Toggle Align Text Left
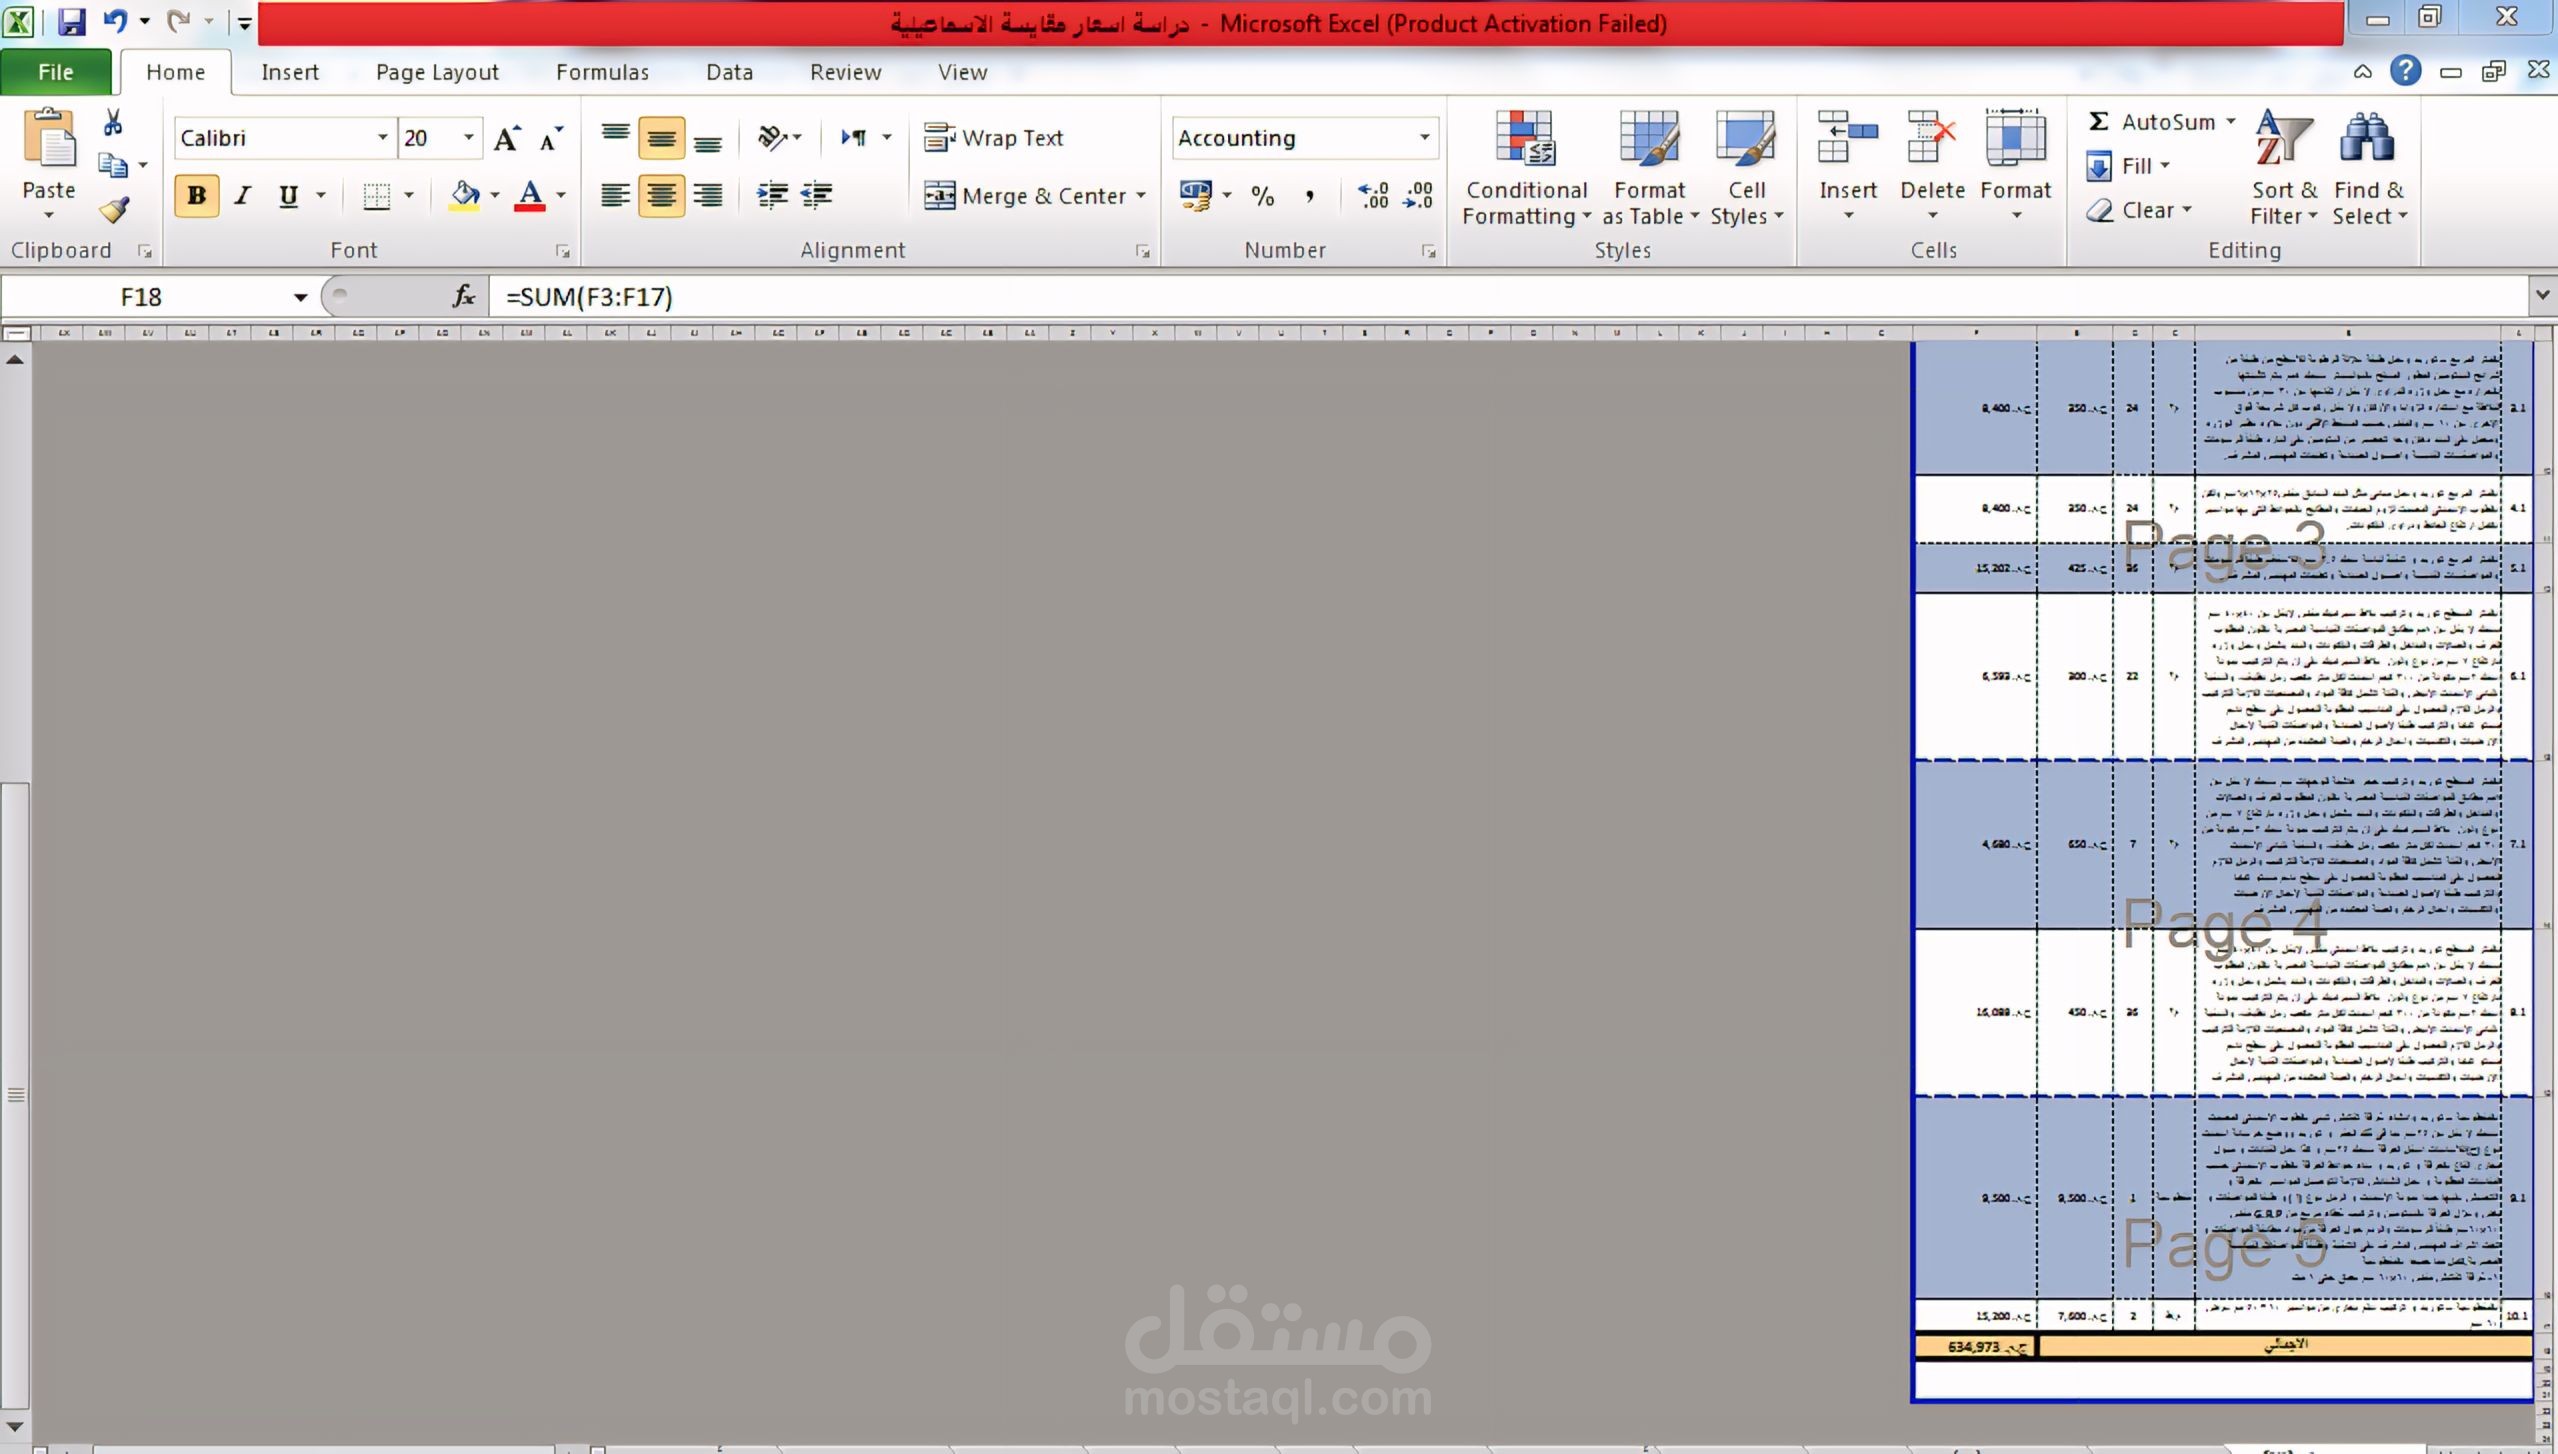The width and height of the screenshot is (2558, 1454). point(615,195)
